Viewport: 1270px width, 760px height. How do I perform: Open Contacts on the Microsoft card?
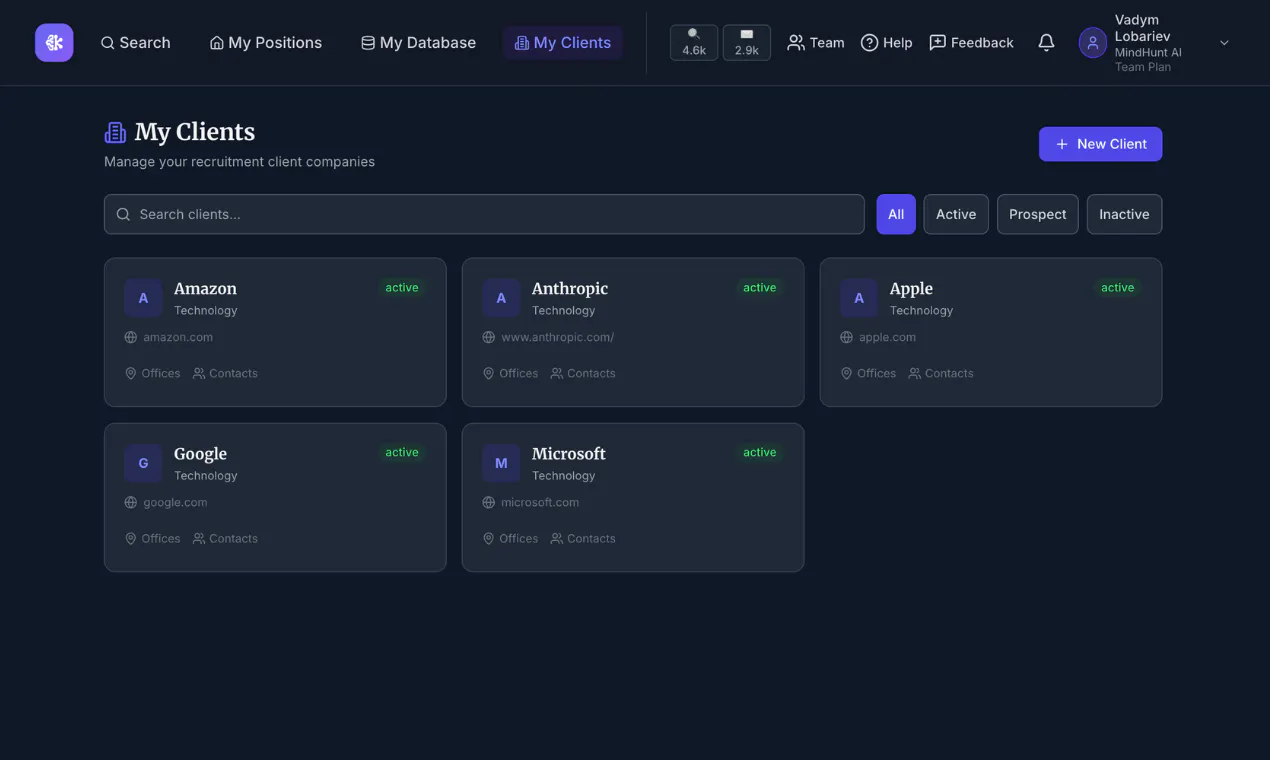click(583, 538)
